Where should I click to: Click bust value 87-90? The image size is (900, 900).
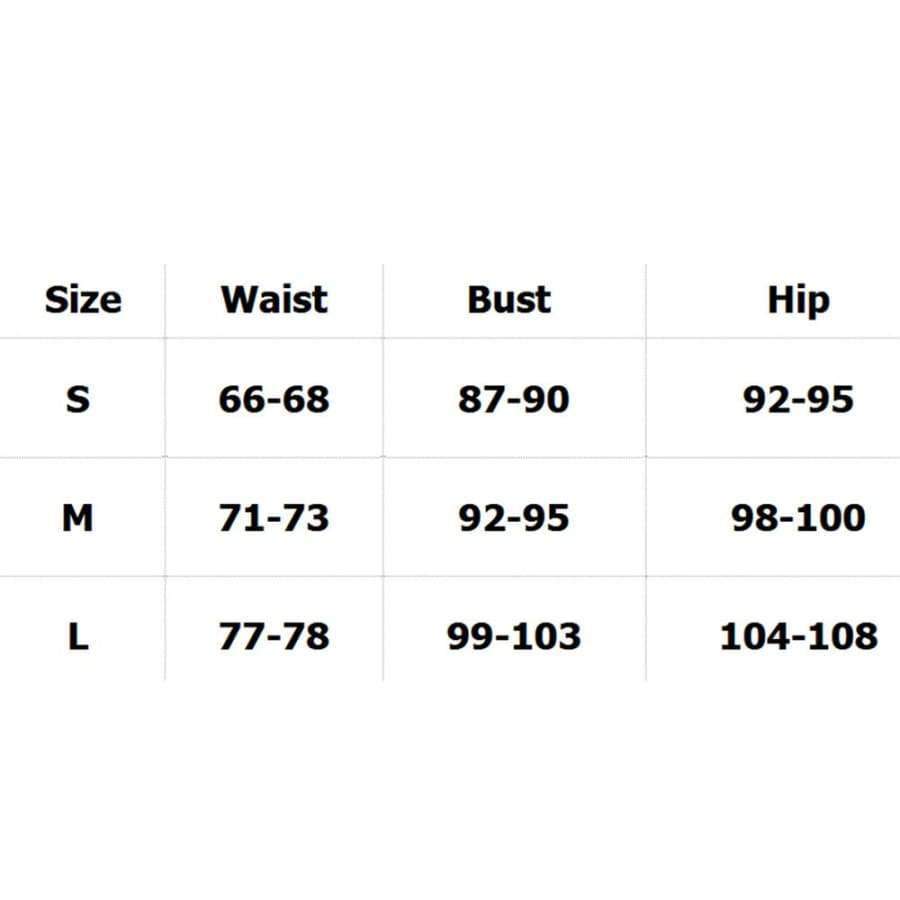tap(513, 399)
